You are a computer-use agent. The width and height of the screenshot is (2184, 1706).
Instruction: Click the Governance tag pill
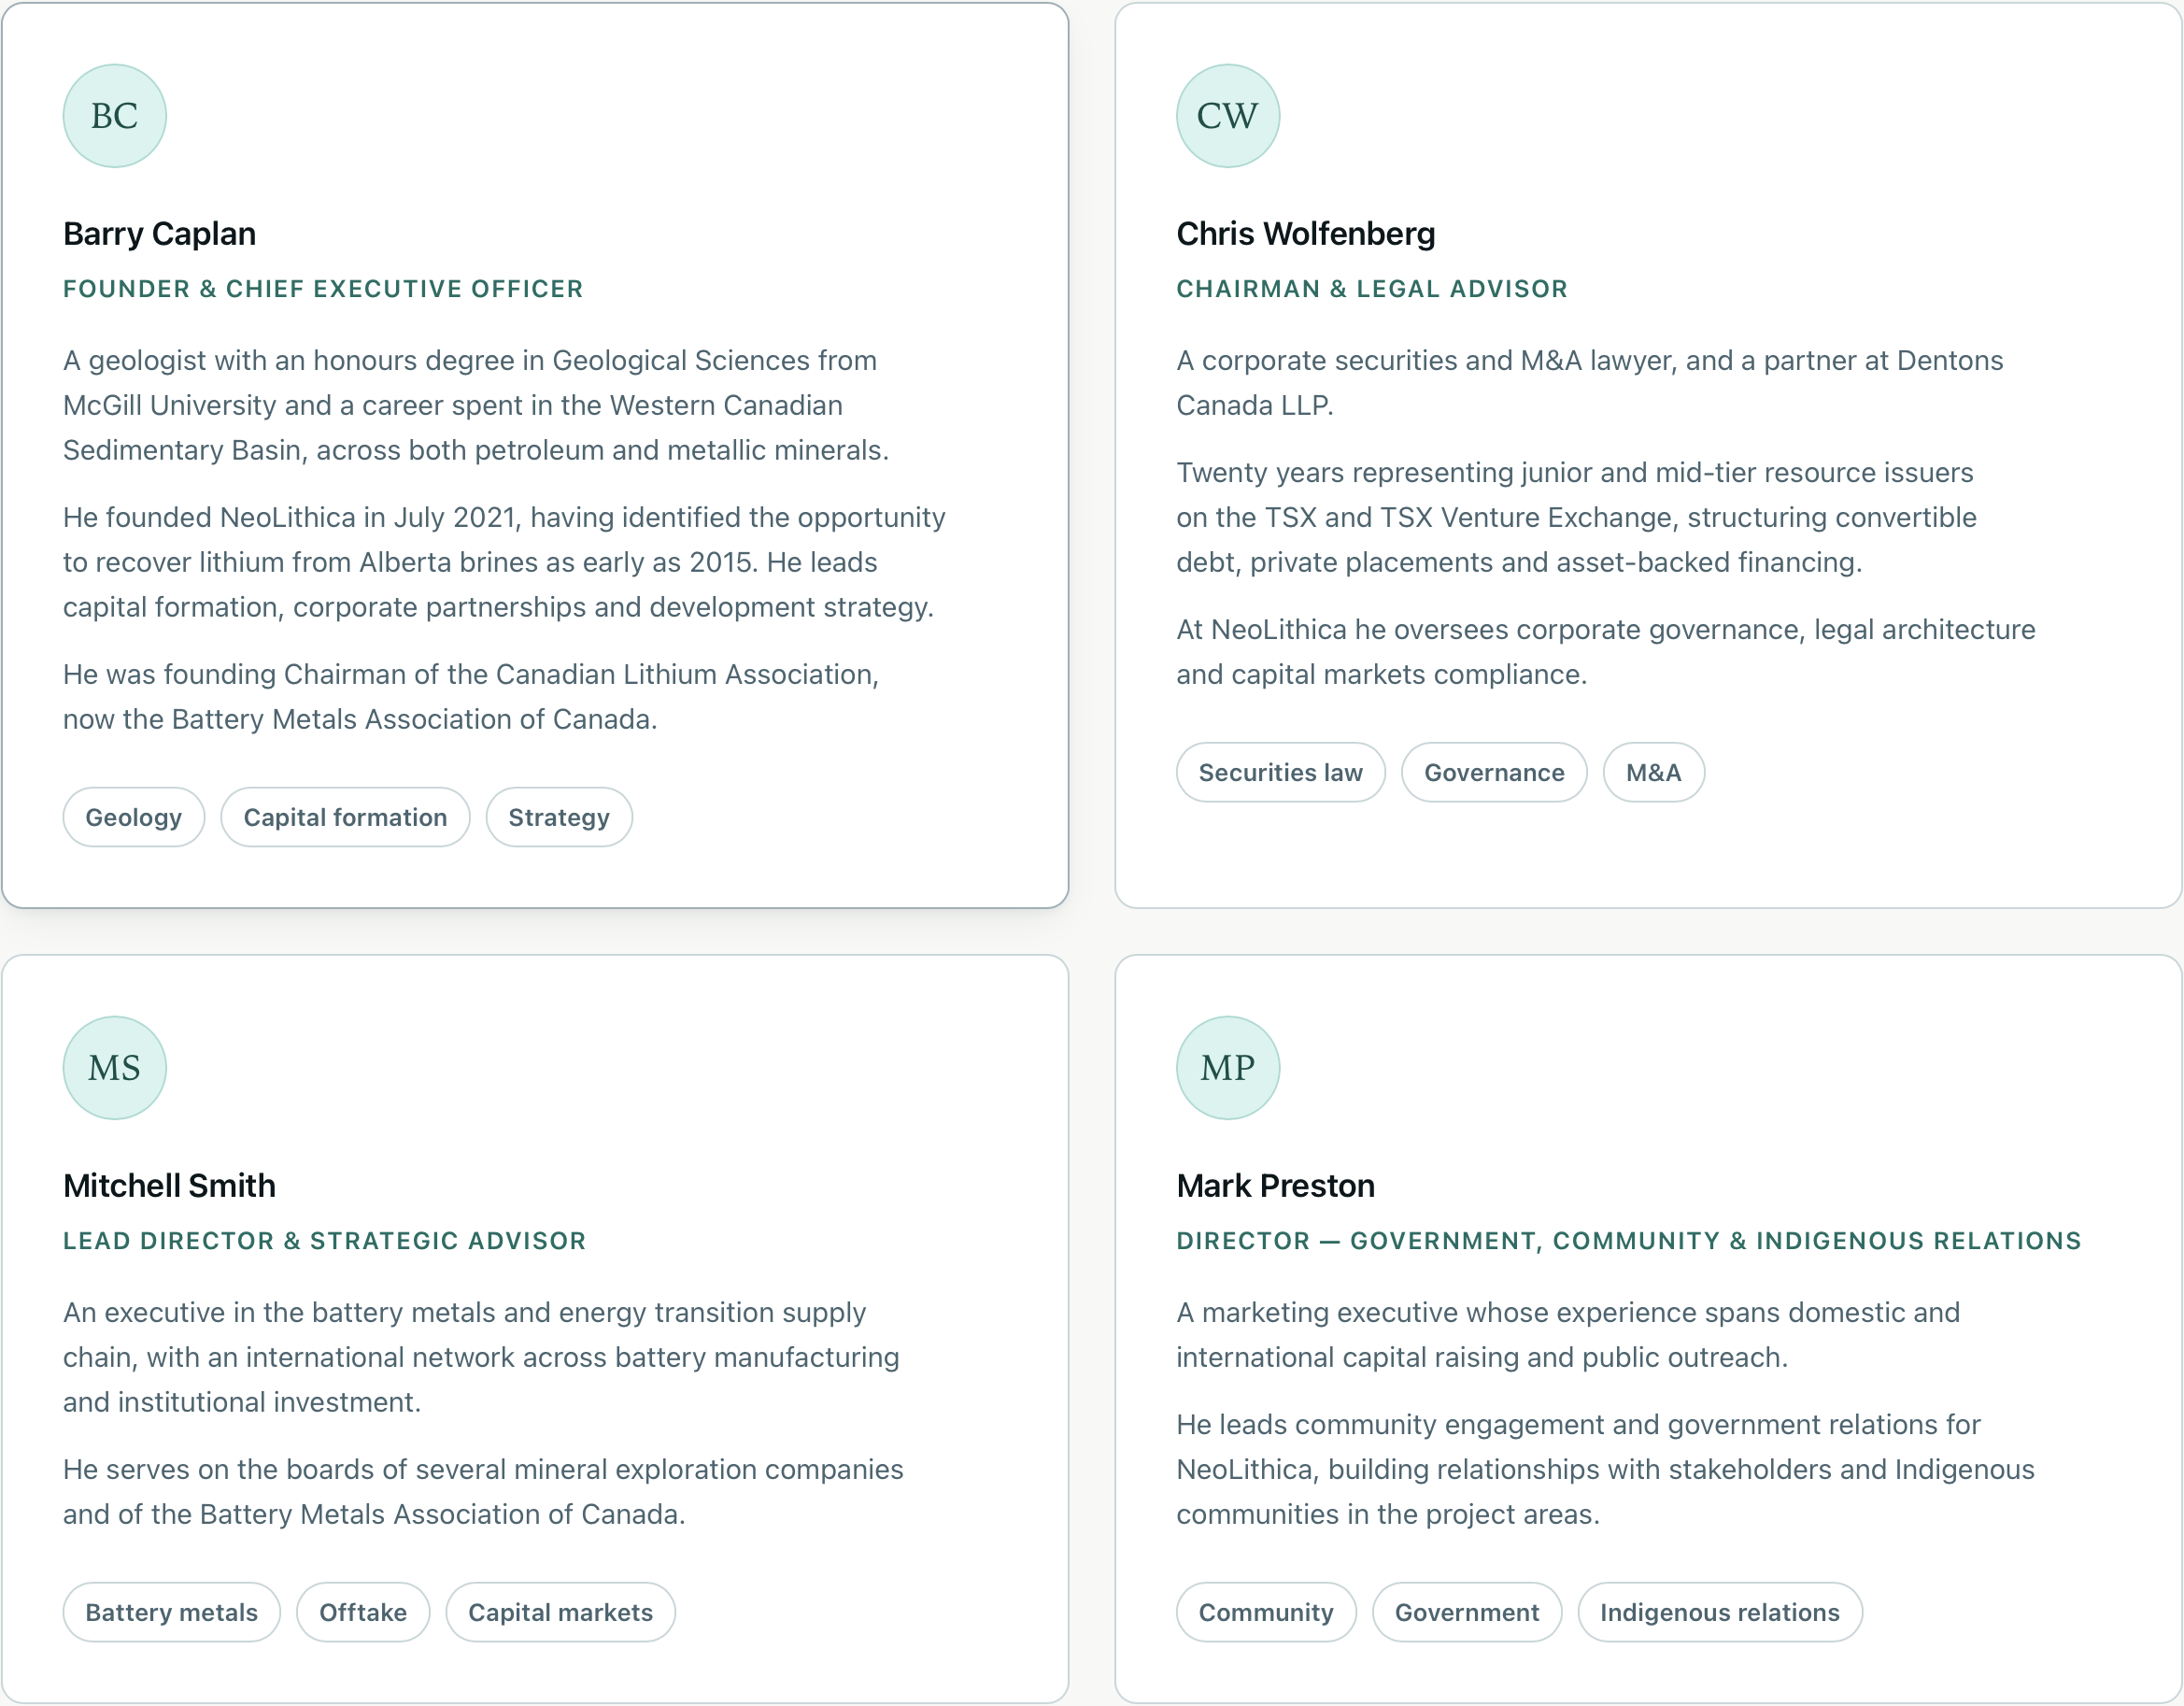click(x=1494, y=772)
